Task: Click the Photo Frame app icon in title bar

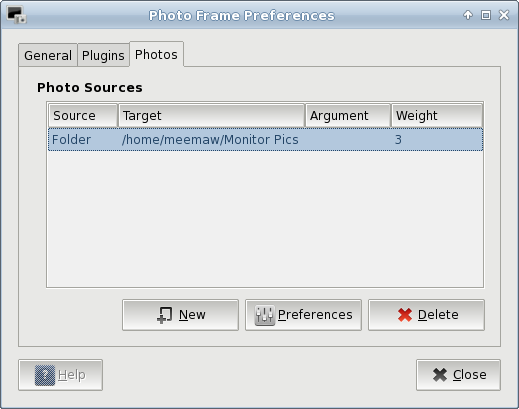Action: point(17,15)
